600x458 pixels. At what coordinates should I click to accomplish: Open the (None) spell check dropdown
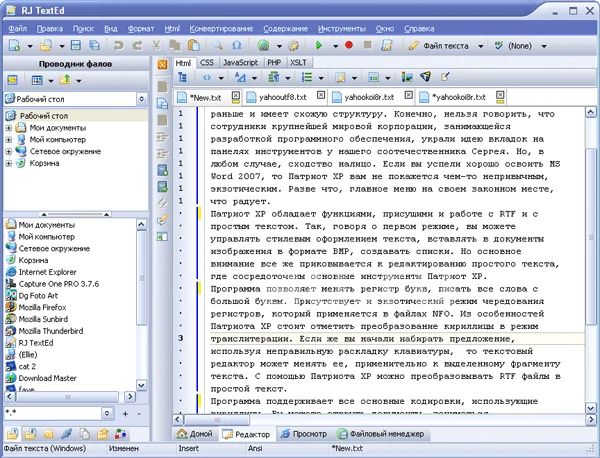point(544,46)
